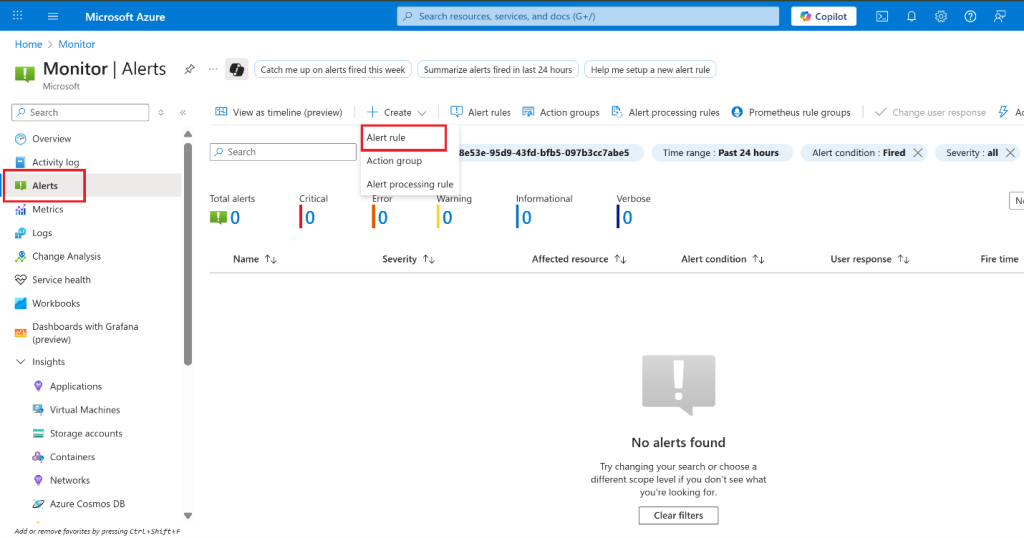This screenshot has width=1024, height=538.
Task: Expand the Create dropdown
Action: [x=396, y=112]
